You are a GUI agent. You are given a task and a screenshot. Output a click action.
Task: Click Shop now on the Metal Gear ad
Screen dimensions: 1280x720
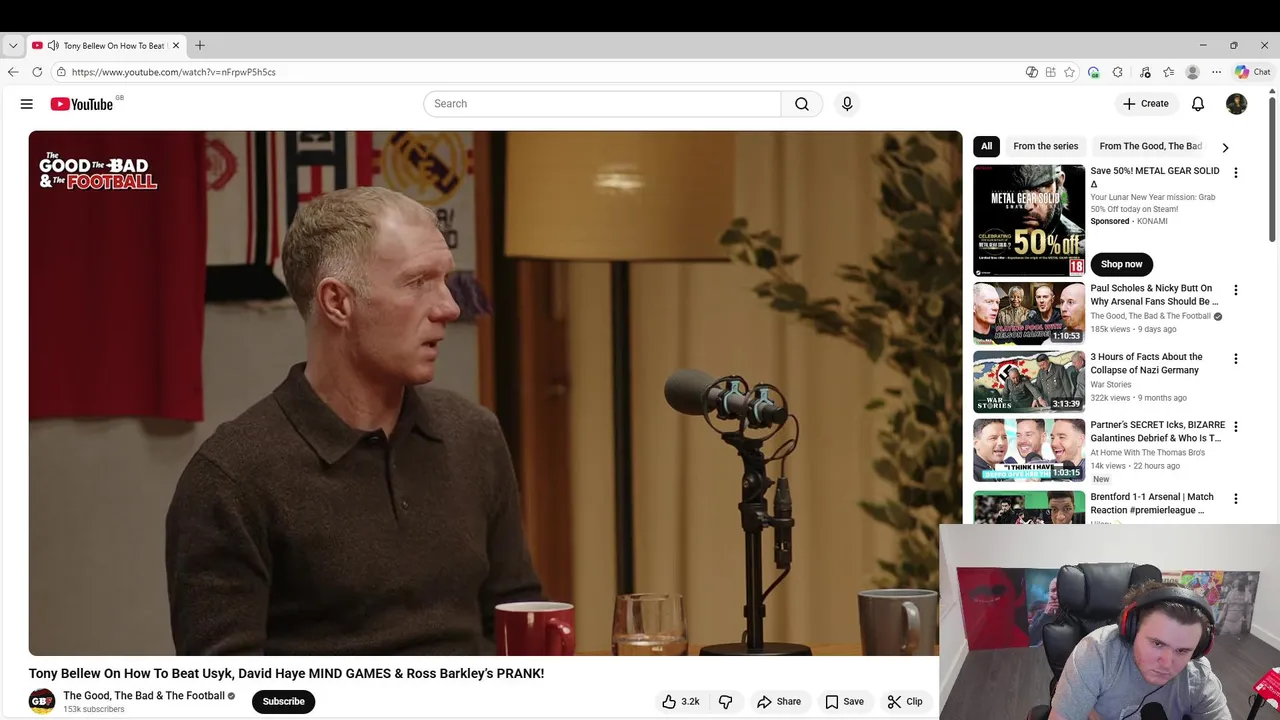click(1122, 264)
